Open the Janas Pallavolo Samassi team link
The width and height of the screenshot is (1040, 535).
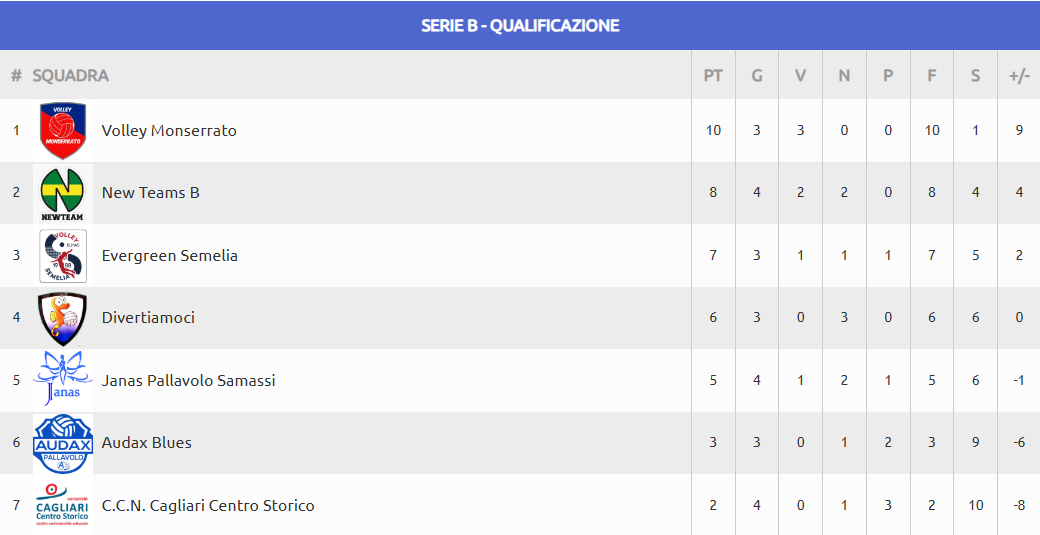(188, 381)
